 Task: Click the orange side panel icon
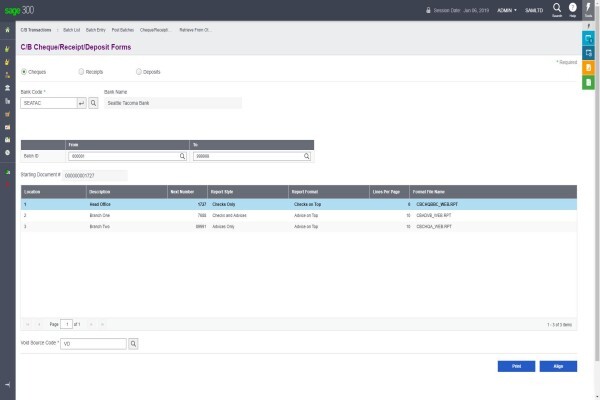(589, 68)
